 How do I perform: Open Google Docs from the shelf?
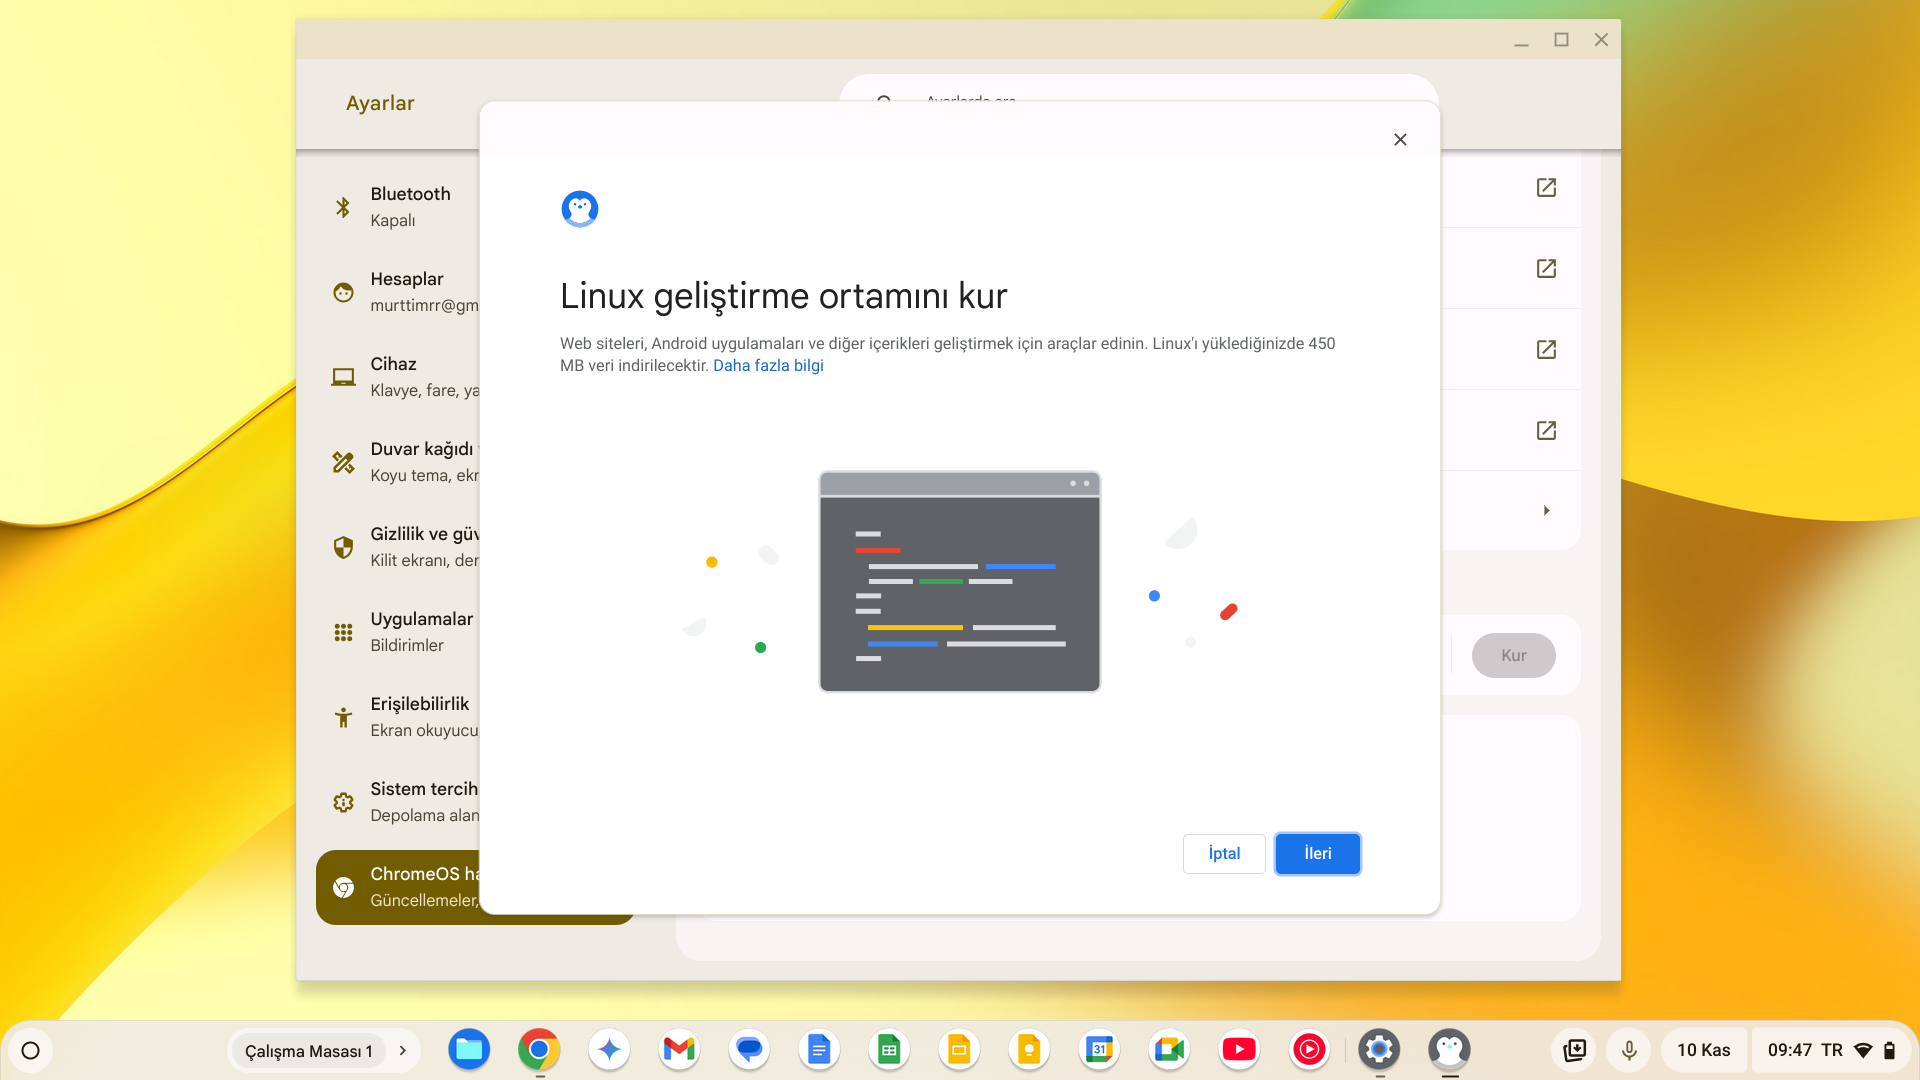[819, 1049]
